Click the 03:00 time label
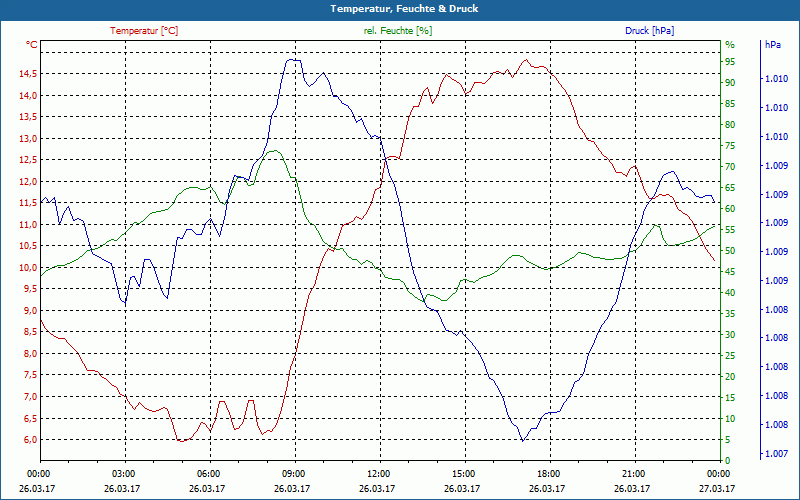Image resolution: width=800 pixels, height=500 pixels. tap(123, 474)
